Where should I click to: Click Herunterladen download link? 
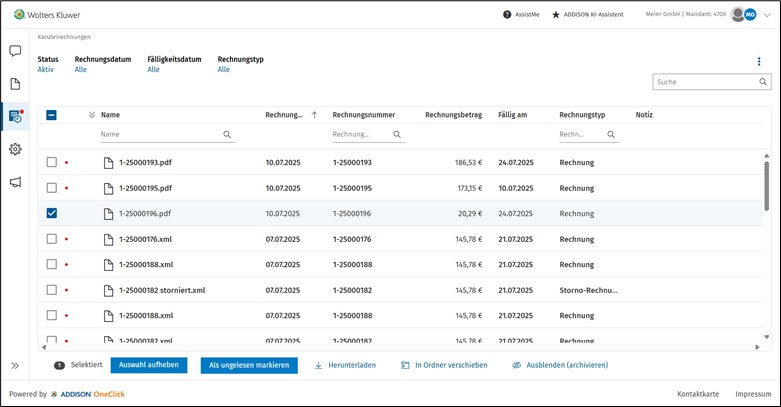tap(345, 365)
